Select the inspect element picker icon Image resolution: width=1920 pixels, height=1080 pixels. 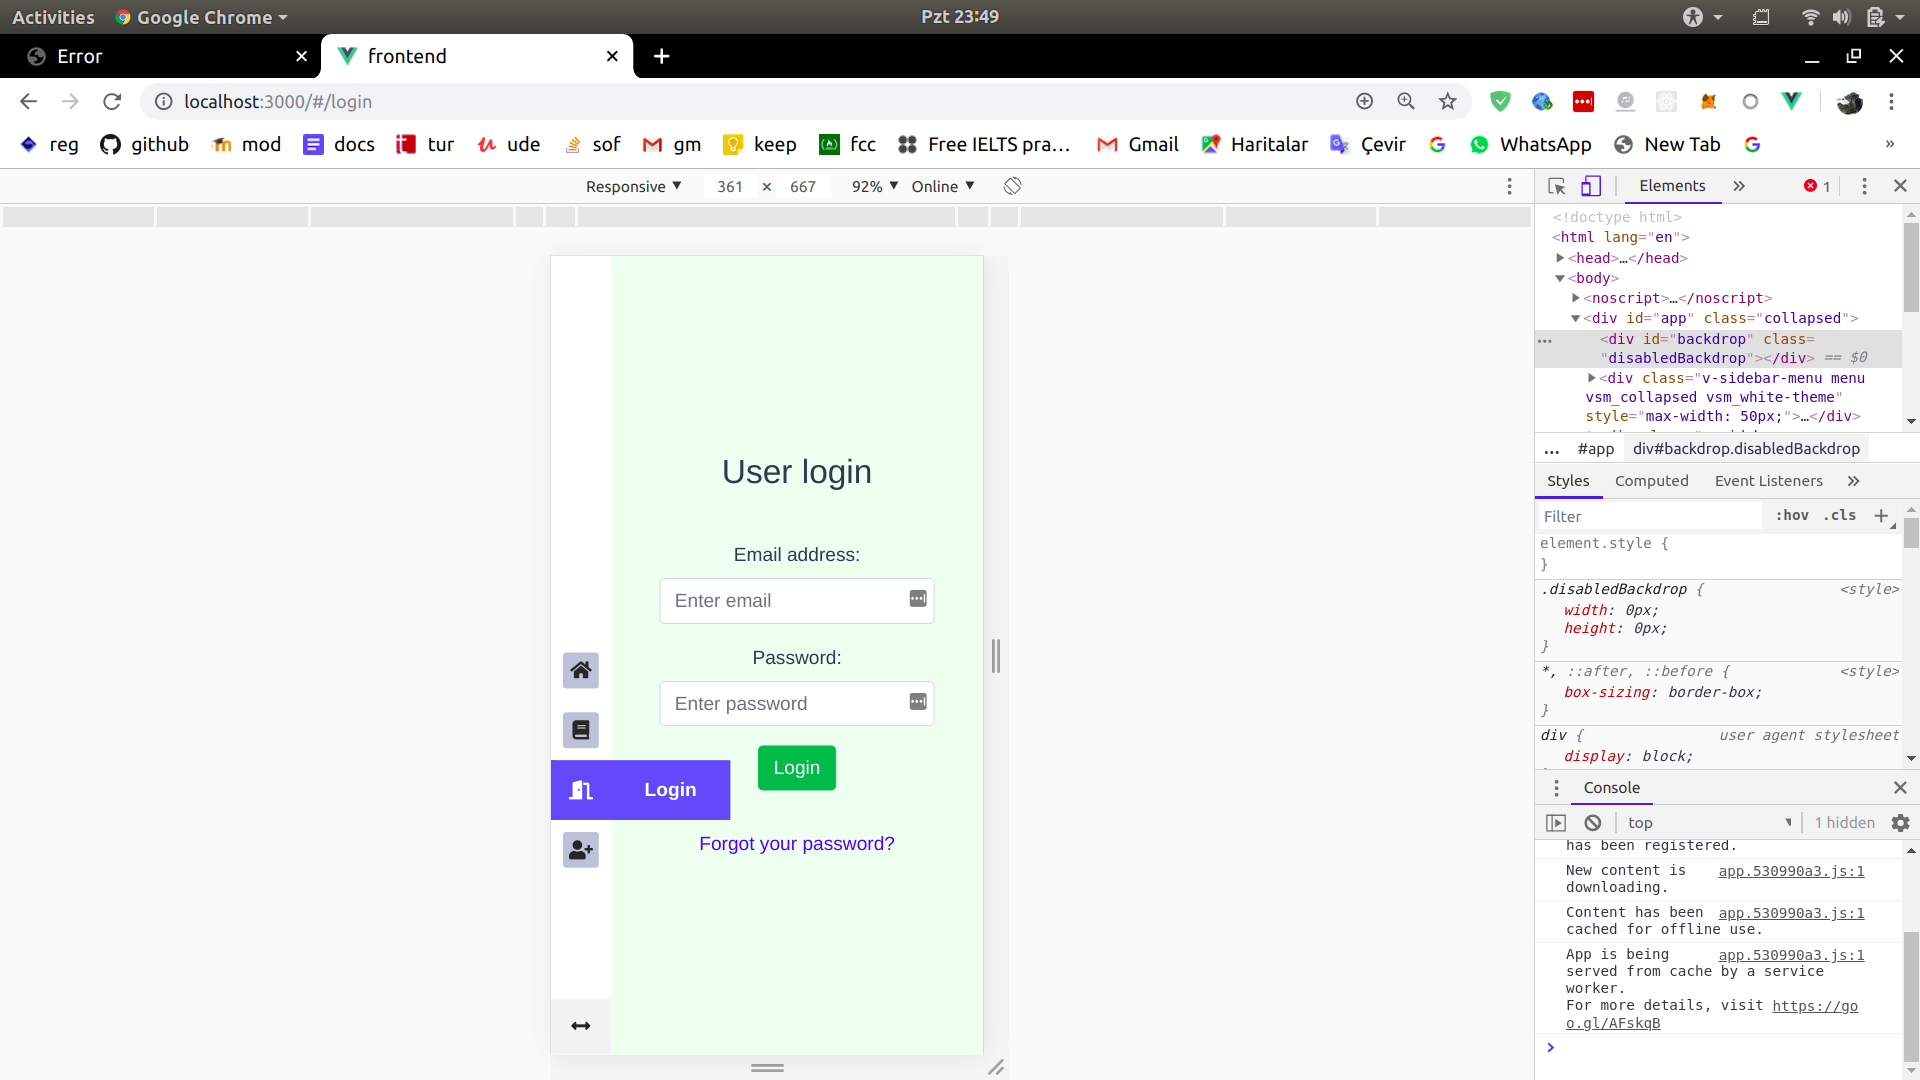(1556, 186)
